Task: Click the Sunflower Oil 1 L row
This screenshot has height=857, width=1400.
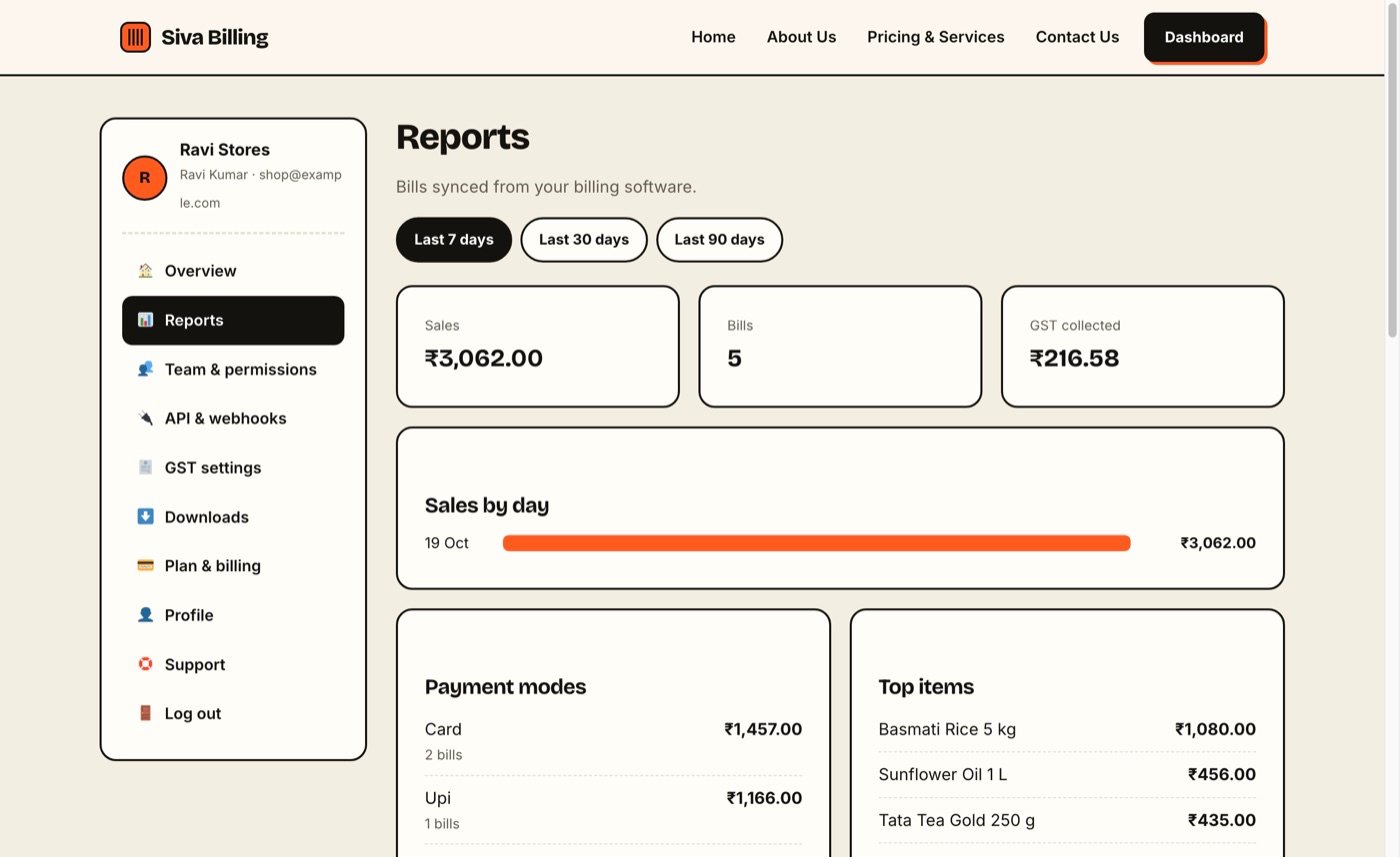Action: (x=1067, y=775)
